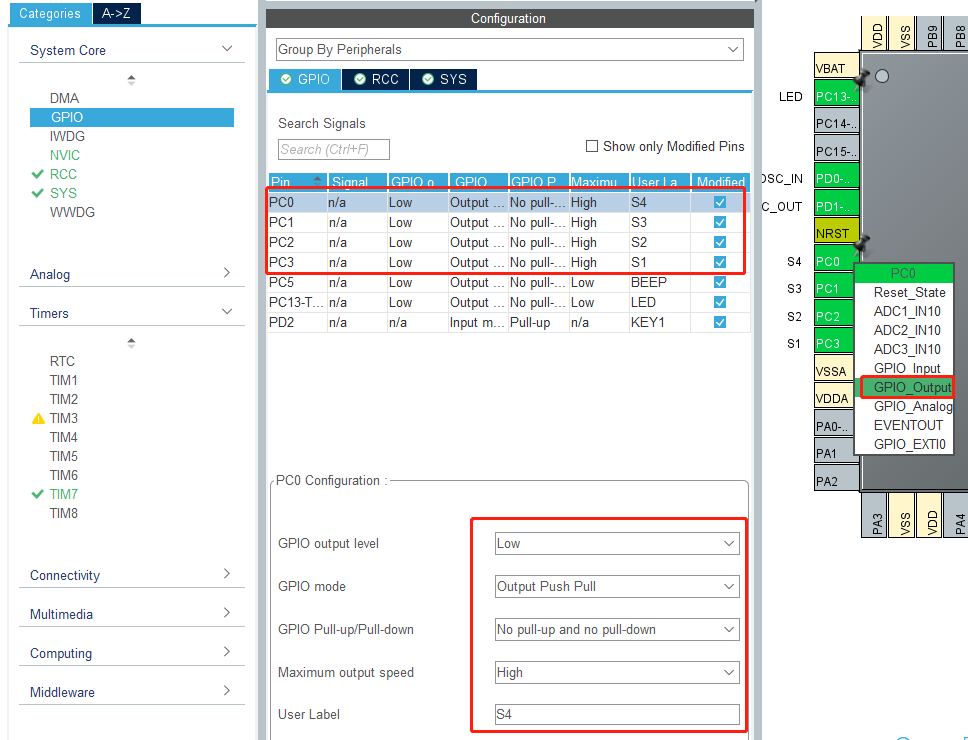The image size is (968, 740).
Task: Click the VDDA pin box
Action: point(834,398)
